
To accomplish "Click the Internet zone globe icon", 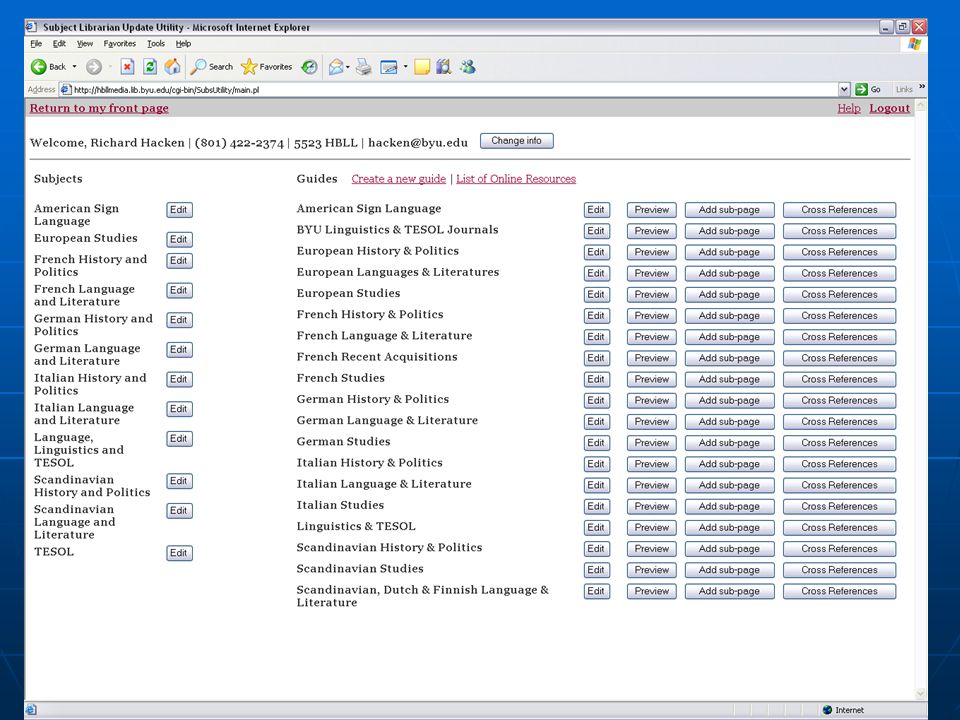I will coord(827,710).
